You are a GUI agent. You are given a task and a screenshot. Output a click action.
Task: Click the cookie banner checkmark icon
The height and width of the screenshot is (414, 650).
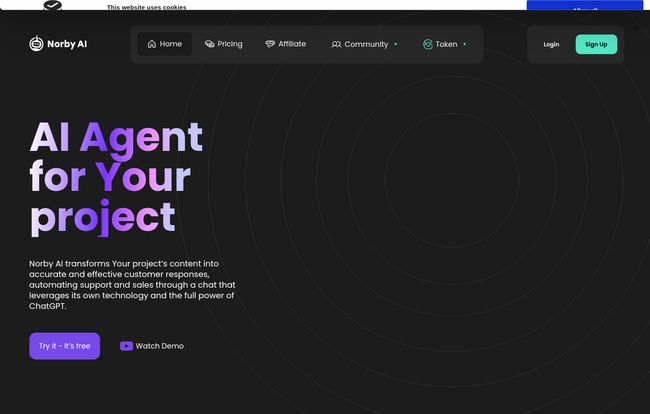coord(53,5)
